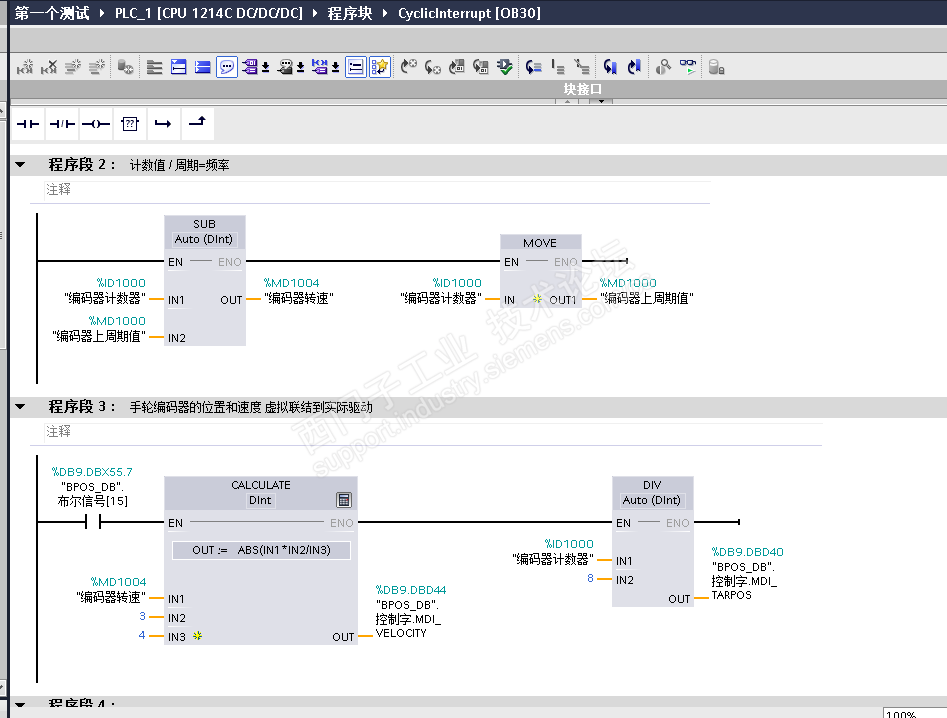The width and height of the screenshot is (947, 718).
Task: Delete network toolbar icon
Action: tap(49, 67)
